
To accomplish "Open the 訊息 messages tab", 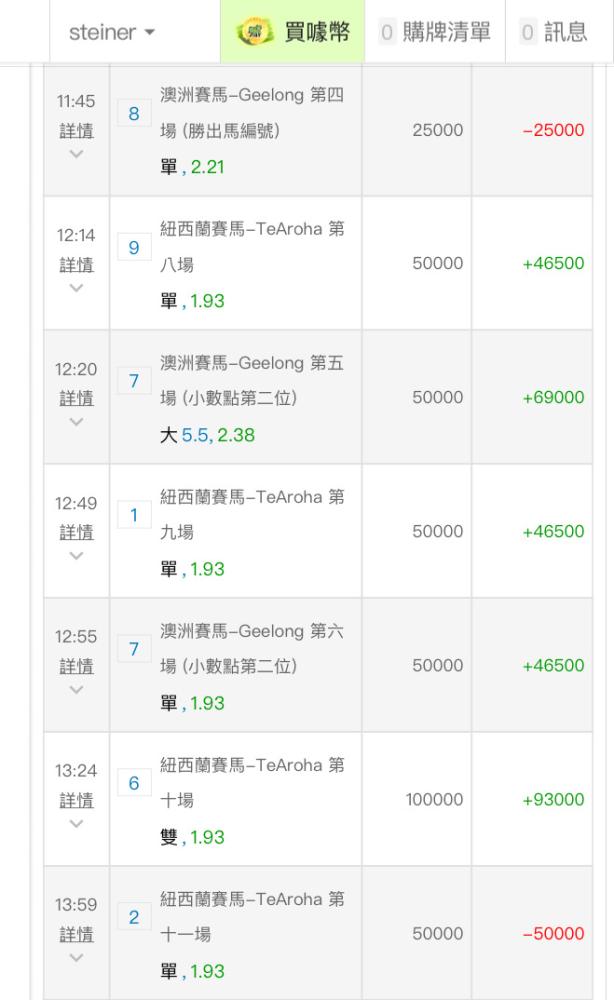I will click(553, 32).
